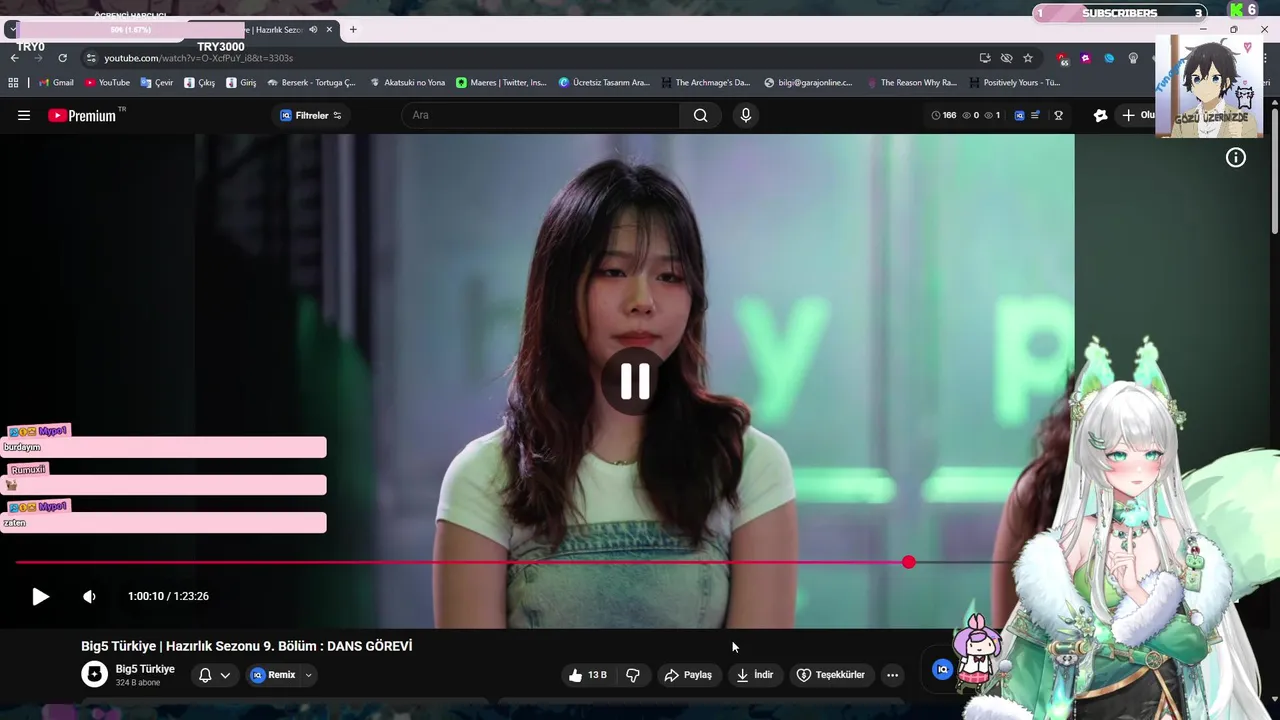Viewport: 1280px width, 720px height.
Task: Bookmark this page with star icon
Action: (1028, 58)
